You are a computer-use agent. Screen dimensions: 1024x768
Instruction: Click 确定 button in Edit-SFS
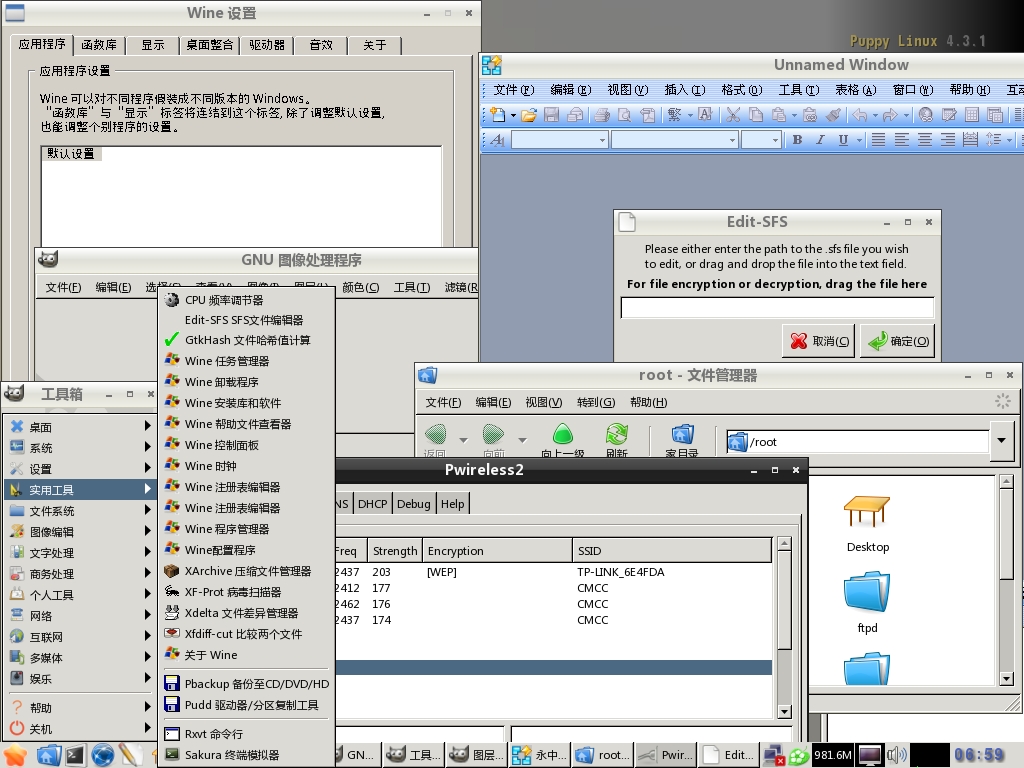click(x=897, y=341)
